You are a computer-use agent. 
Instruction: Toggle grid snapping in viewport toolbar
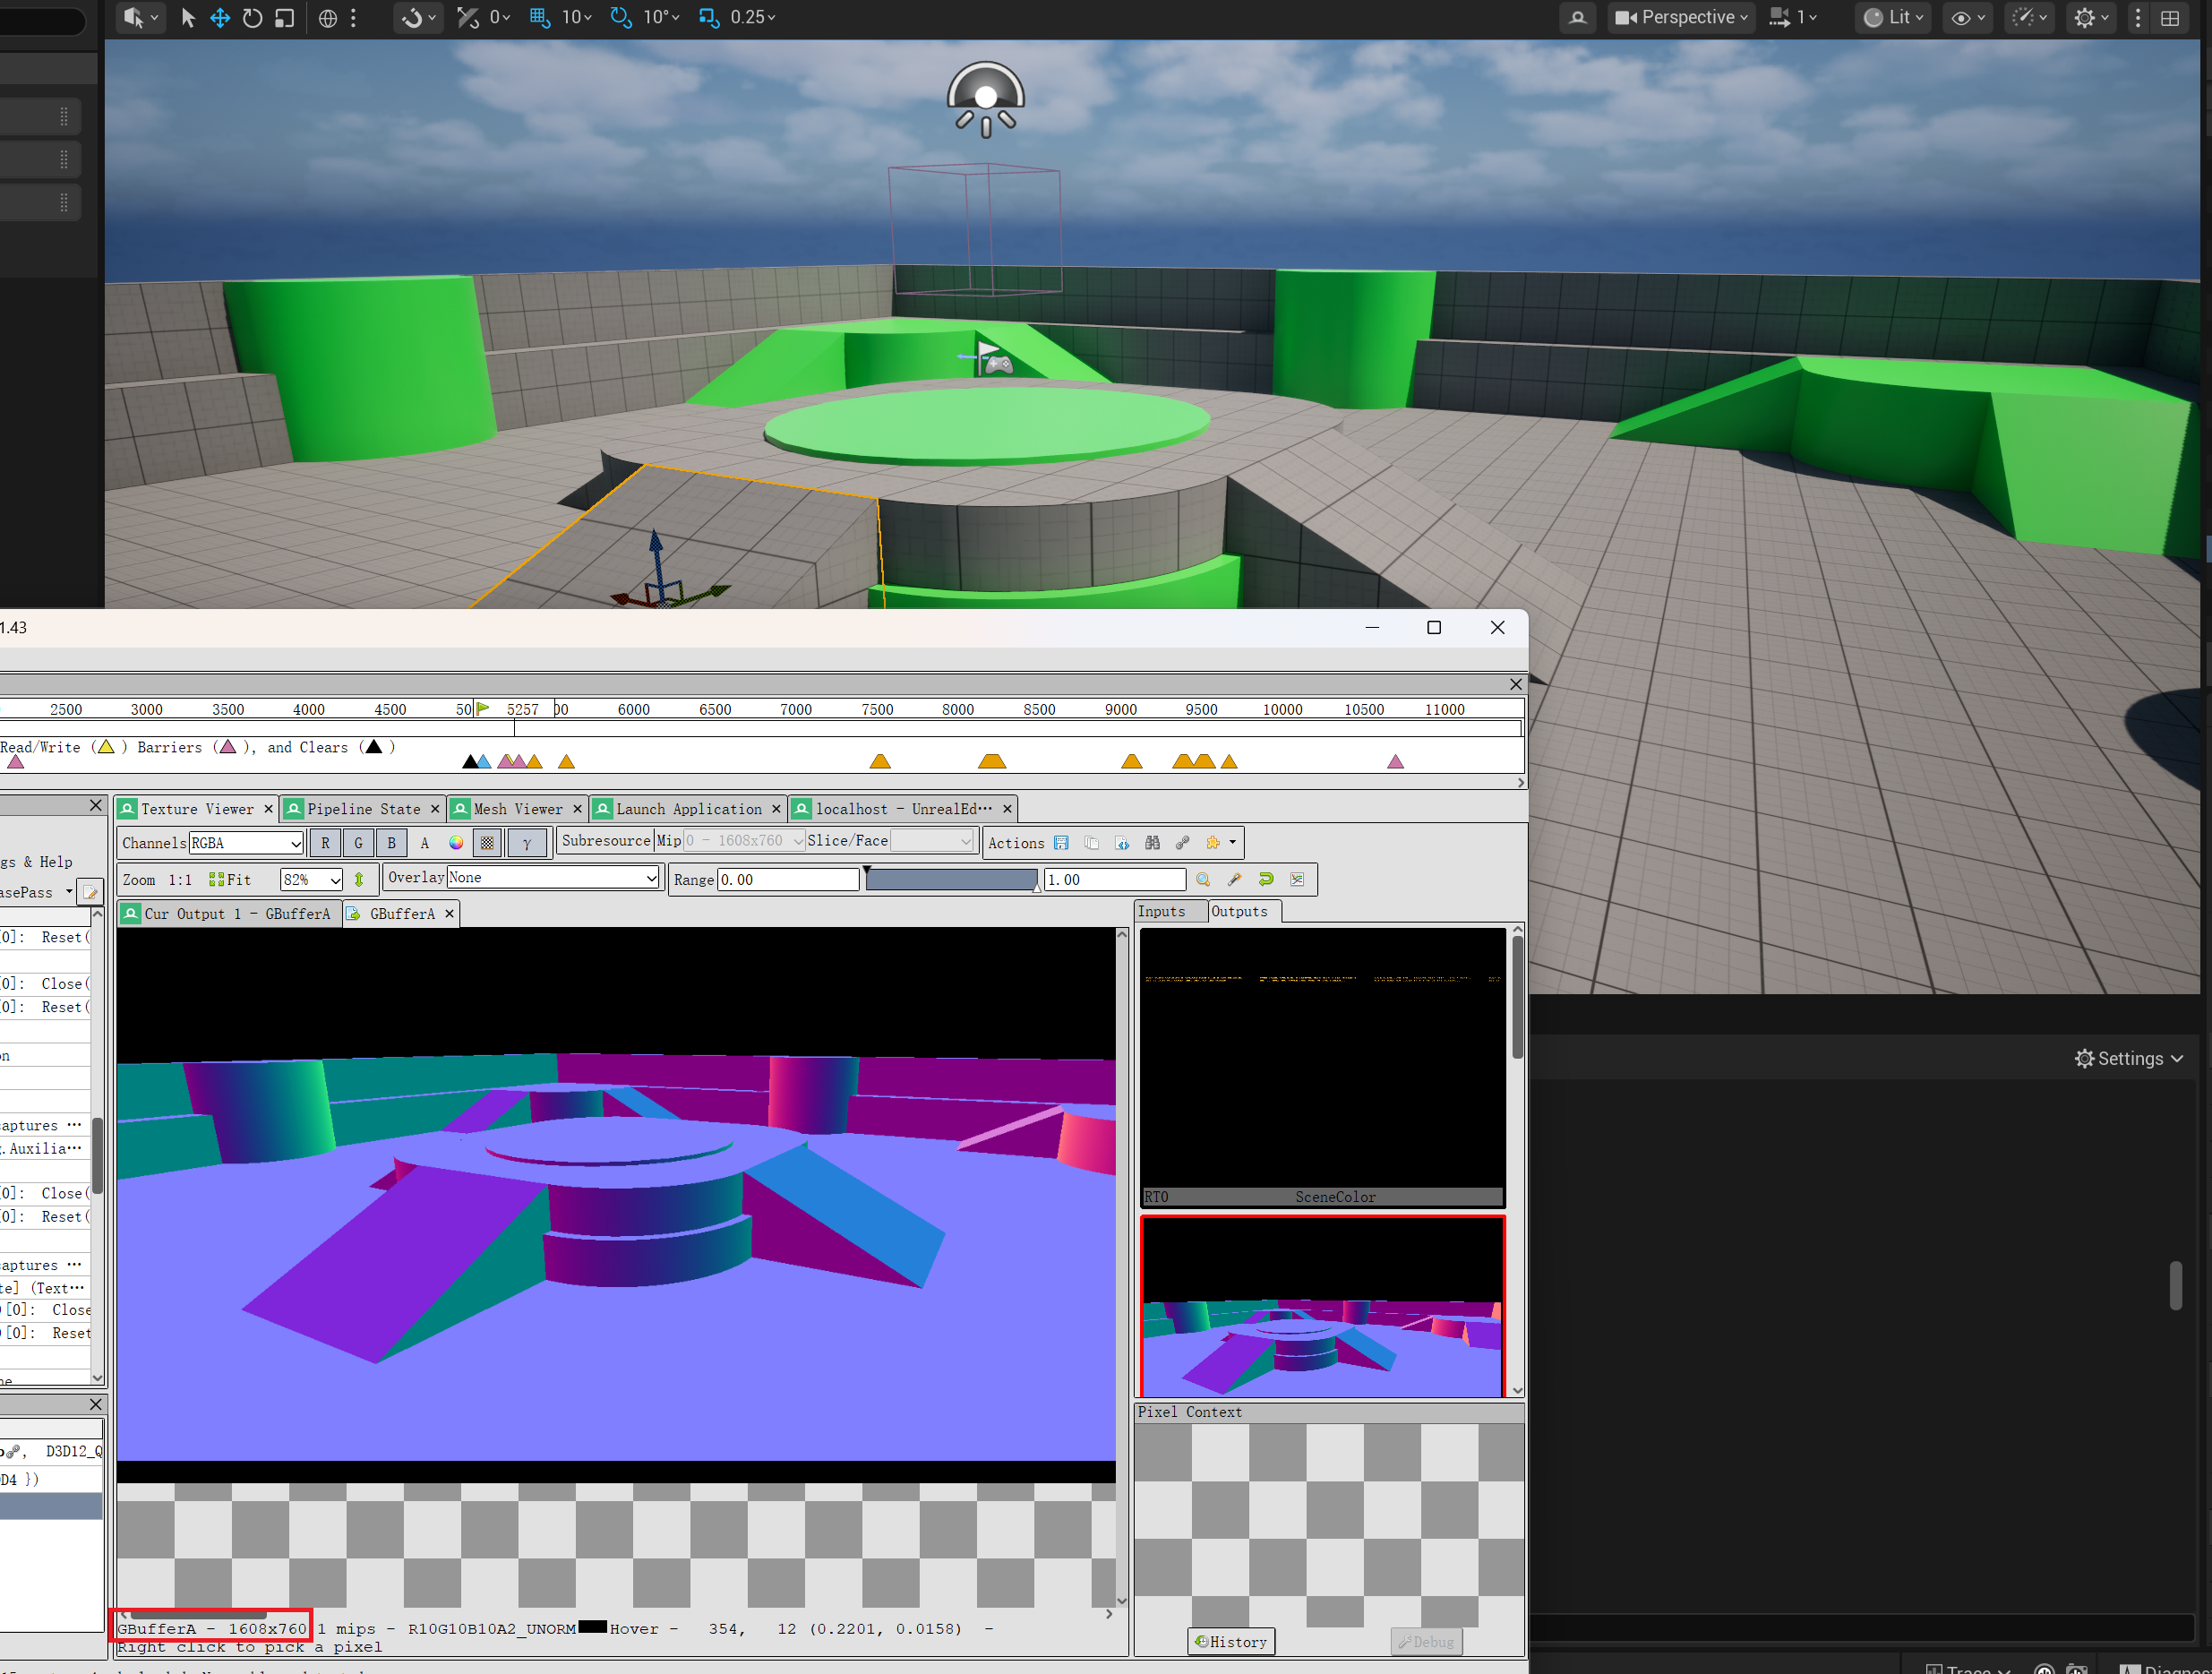(539, 17)
